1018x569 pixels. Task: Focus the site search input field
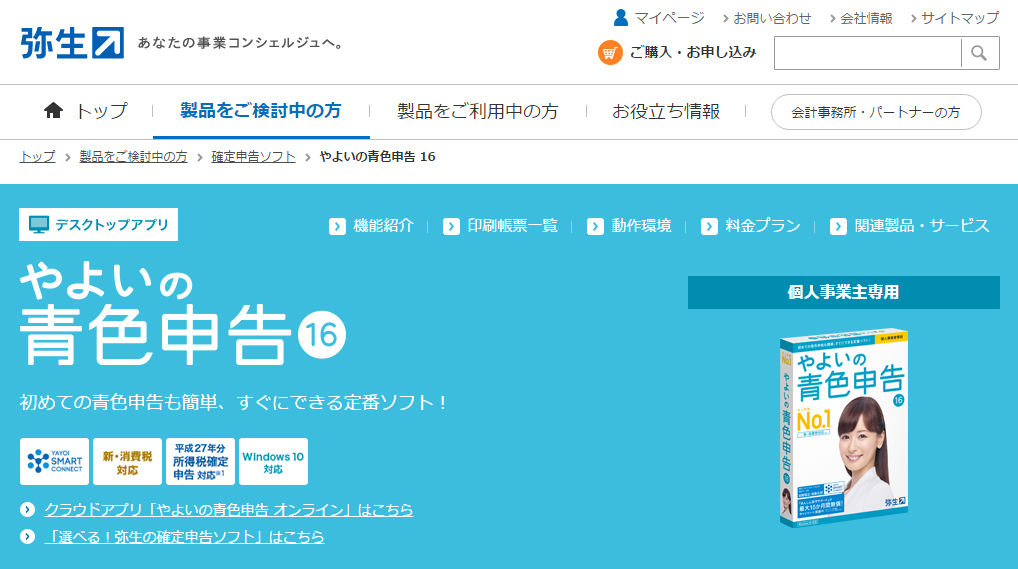click(x=867, y=53)
